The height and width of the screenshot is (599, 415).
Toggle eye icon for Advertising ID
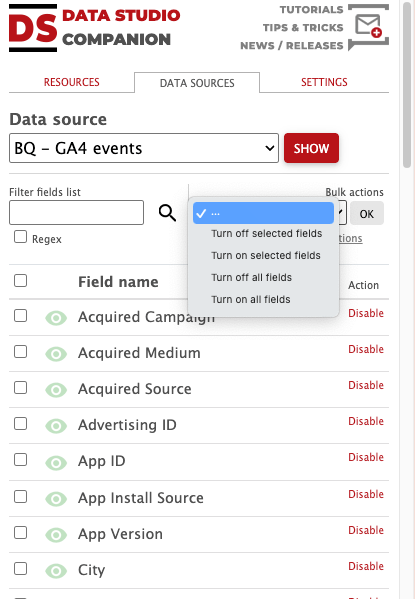56,426
